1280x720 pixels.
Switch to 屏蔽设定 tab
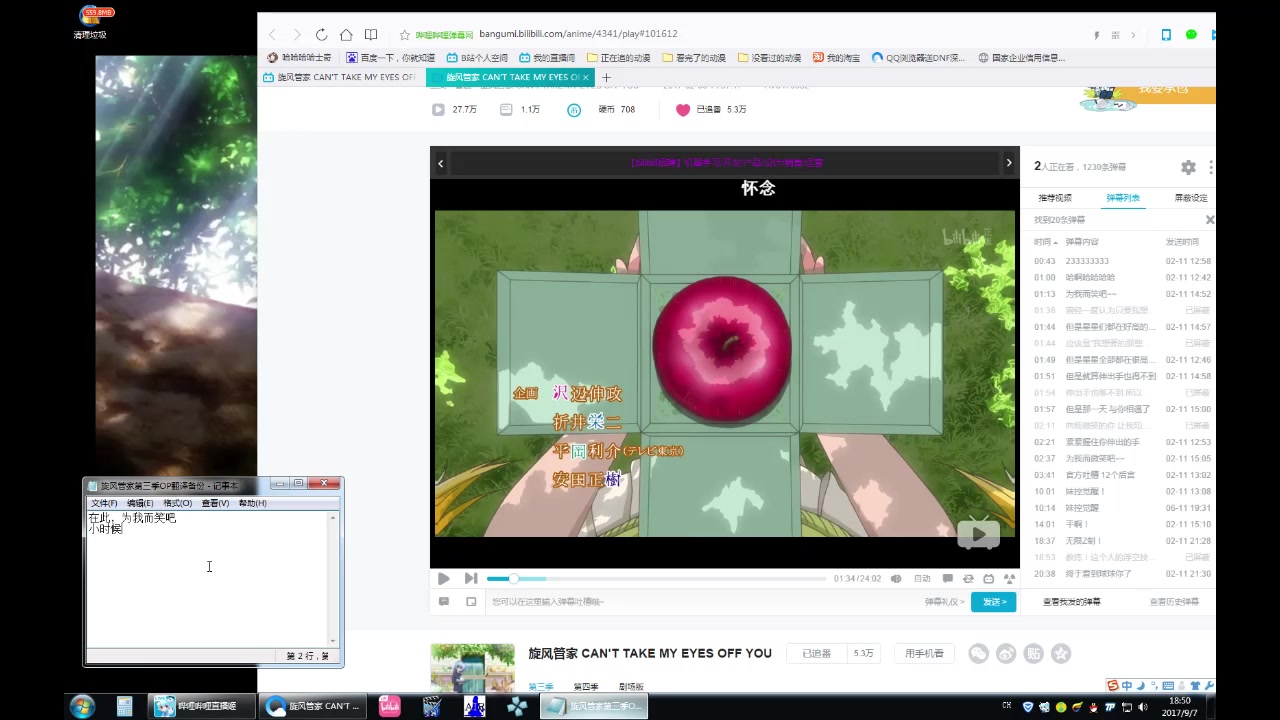coord(1190,198)
